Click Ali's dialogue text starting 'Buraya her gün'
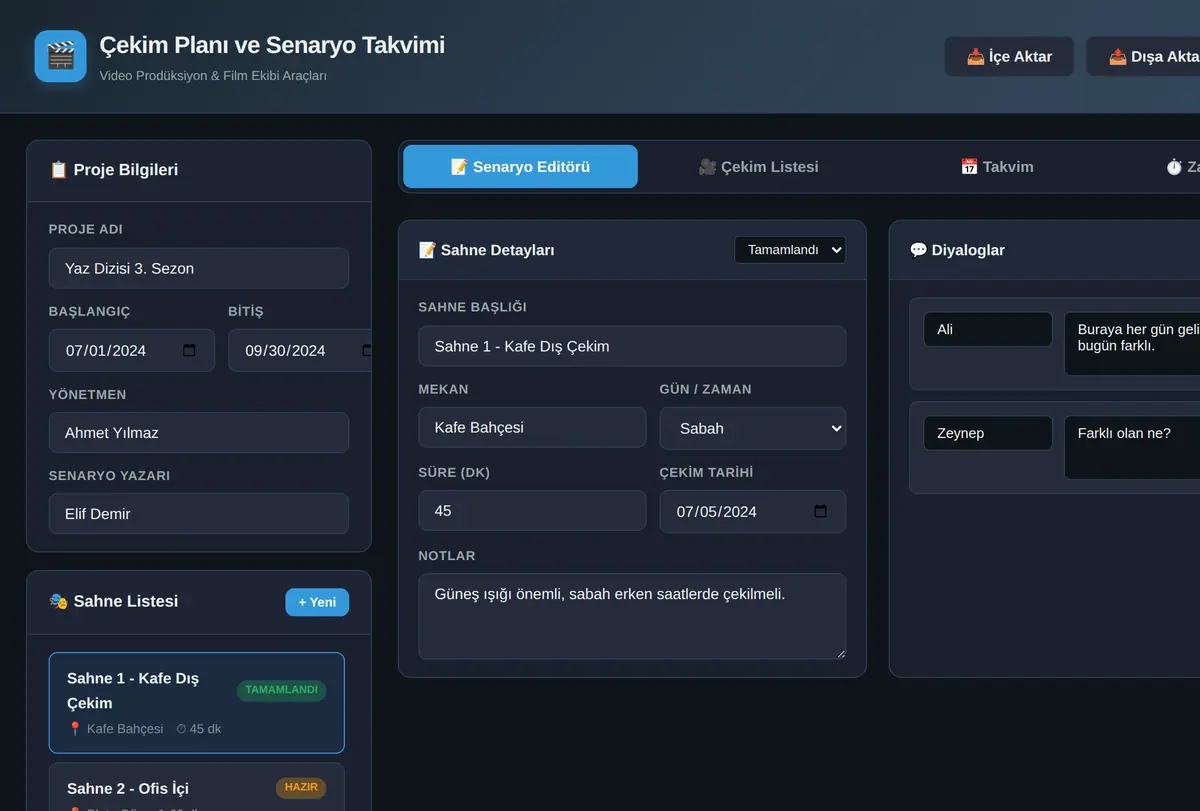The height and width of the screenshot is (811, 1200). point(1132,344)
